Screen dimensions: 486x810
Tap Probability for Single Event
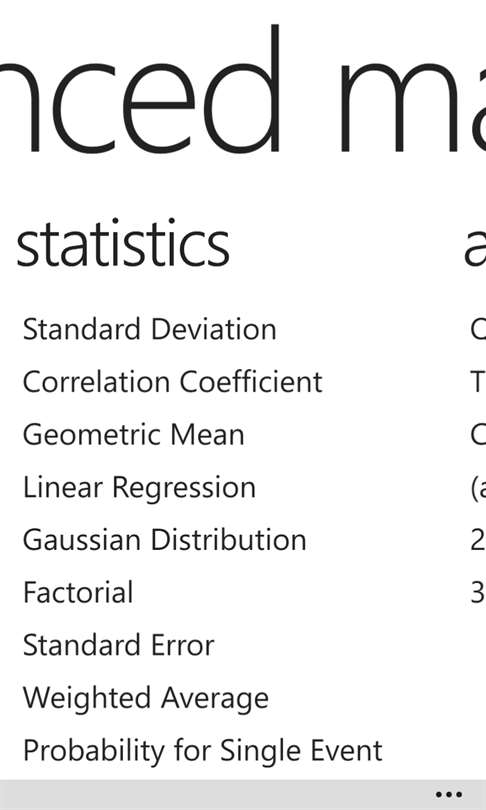point(202,751)
